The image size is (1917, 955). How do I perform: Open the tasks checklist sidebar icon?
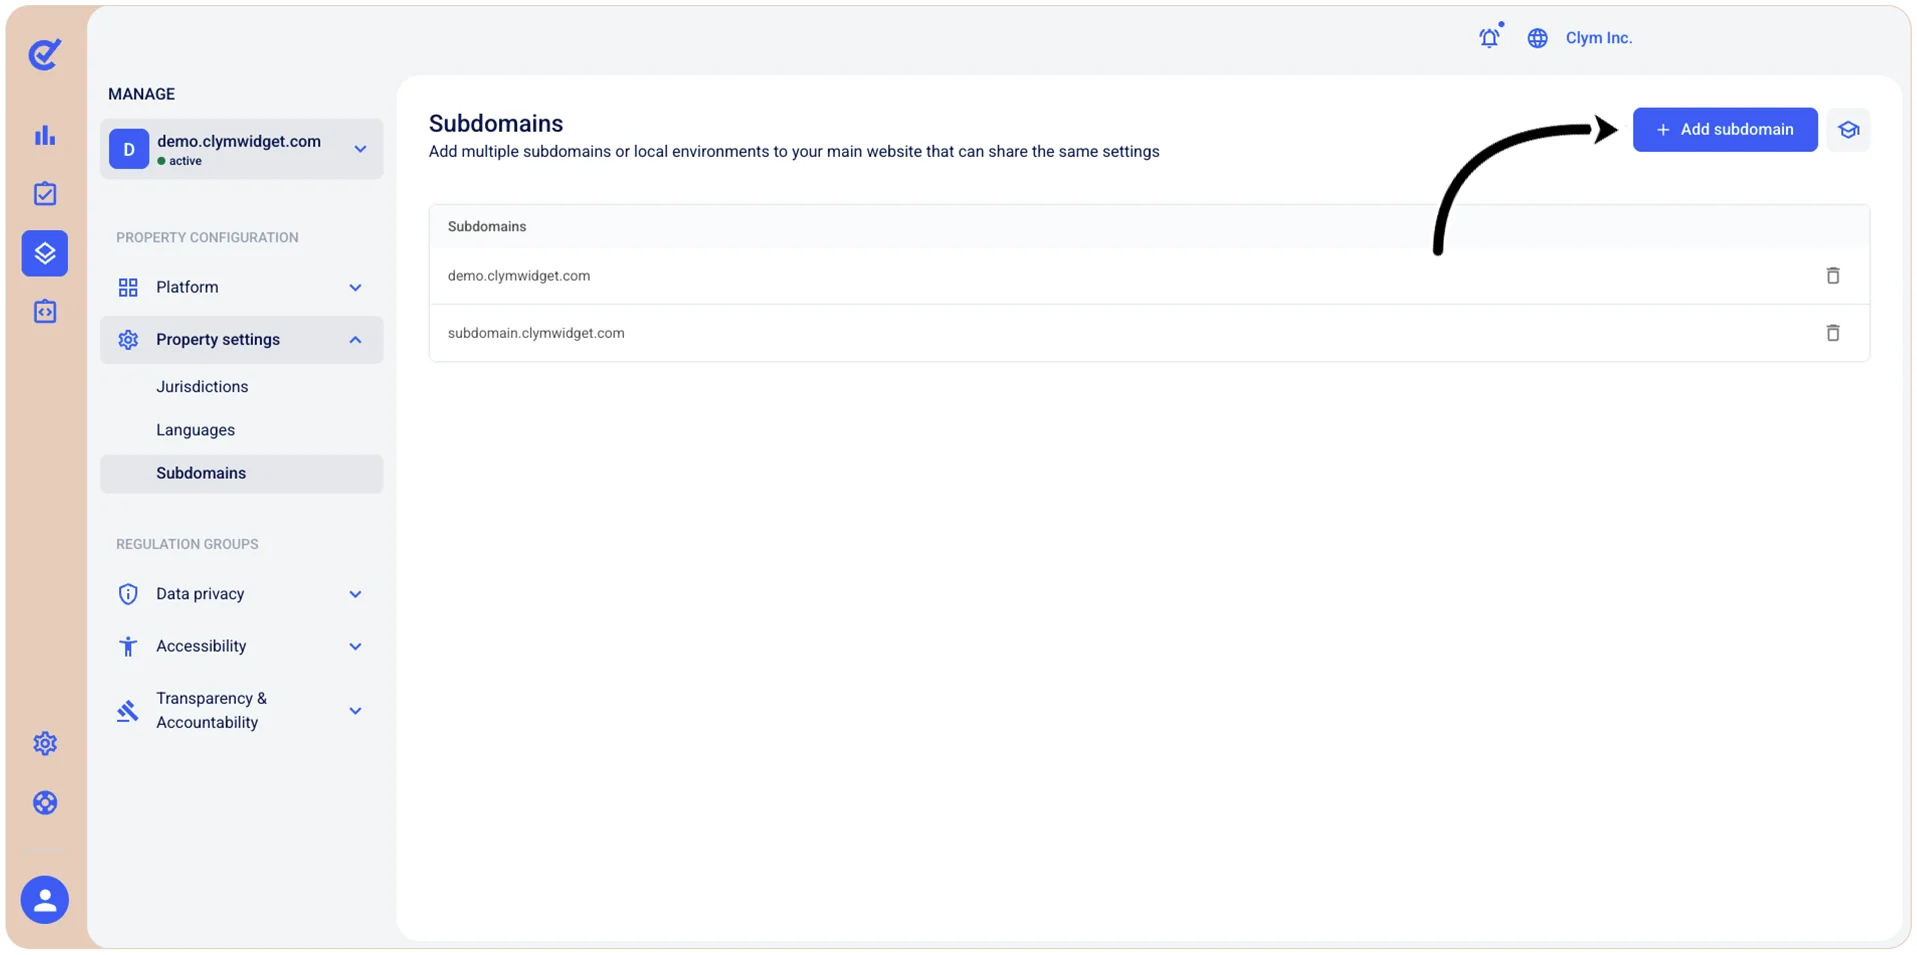click(45, 193)
